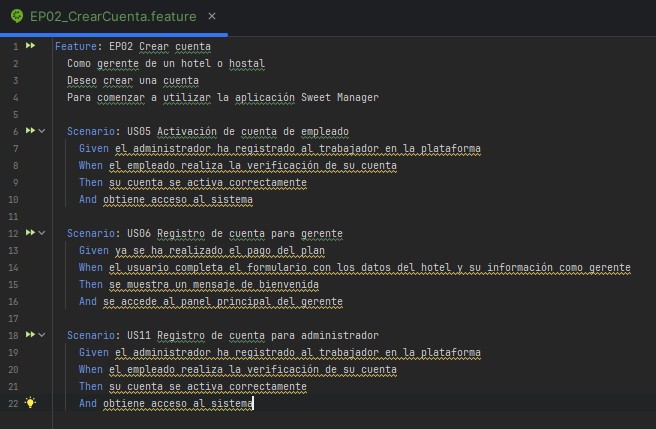
Task: Click line number 17 in the gutter
Action: click(13, 319)
